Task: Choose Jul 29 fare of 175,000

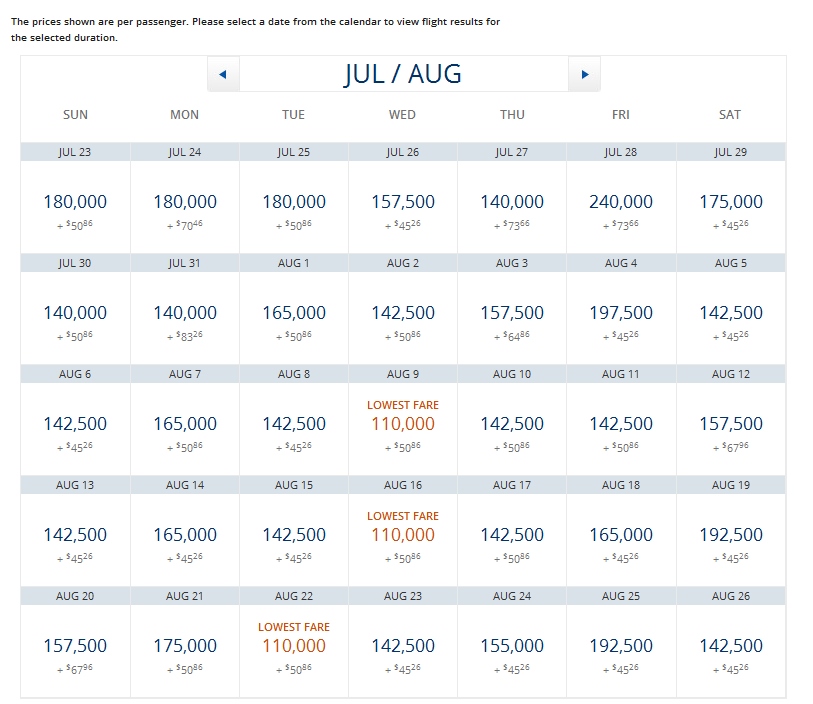Action: pos(730,202)
